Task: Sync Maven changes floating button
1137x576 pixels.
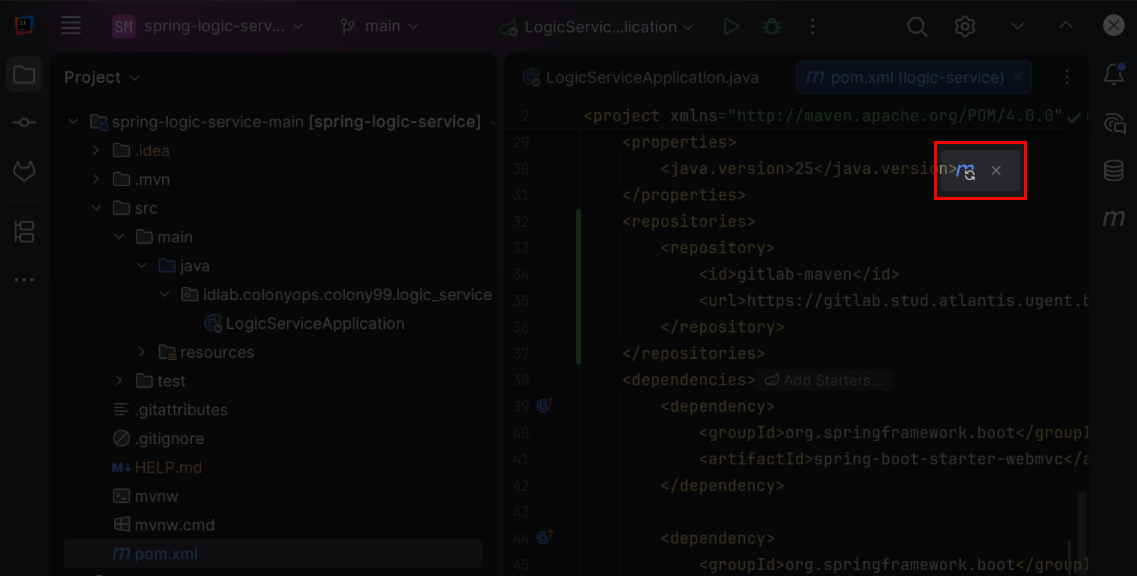Action: (x=965, y=171)
